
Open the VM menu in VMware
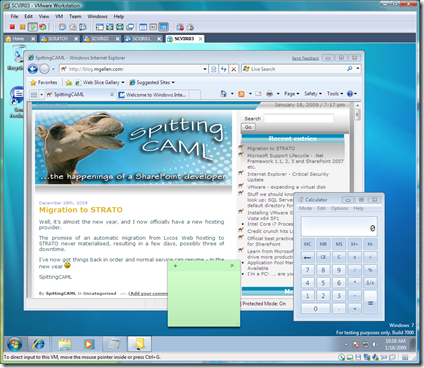pos(59,16)
